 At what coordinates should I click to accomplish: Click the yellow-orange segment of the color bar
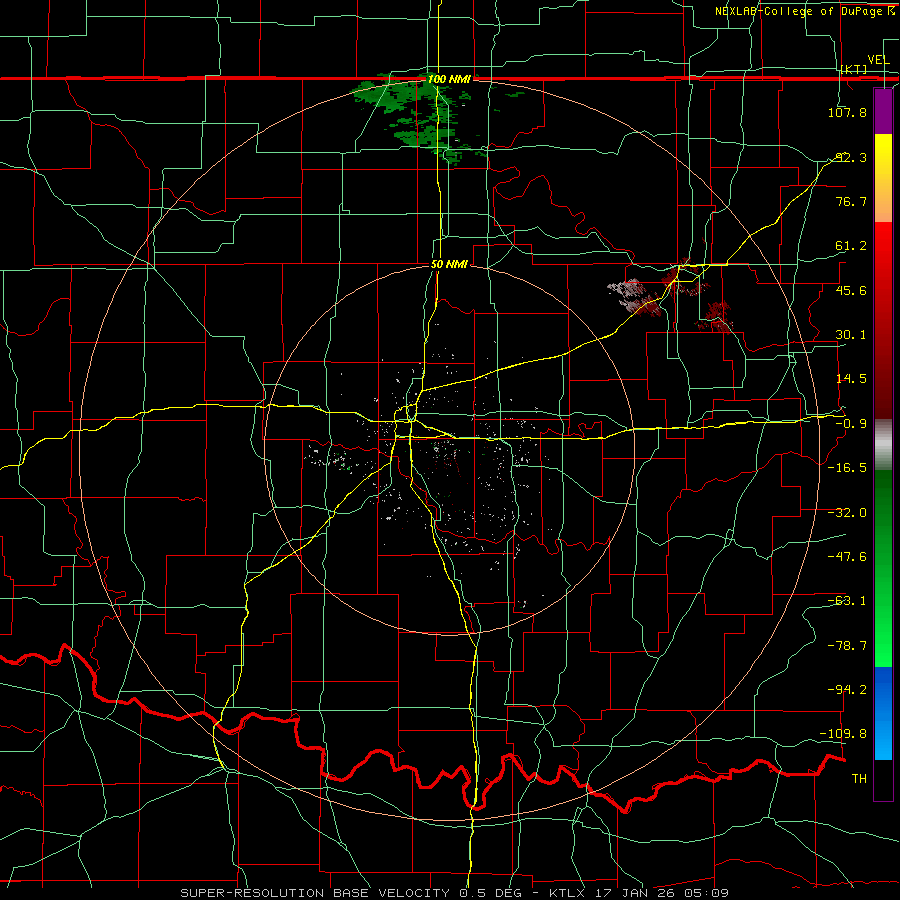[883, 178]
